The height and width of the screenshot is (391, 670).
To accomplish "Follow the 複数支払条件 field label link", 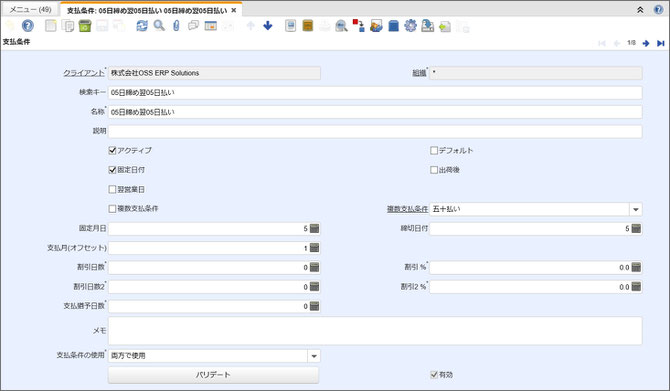I will [407, 209].
